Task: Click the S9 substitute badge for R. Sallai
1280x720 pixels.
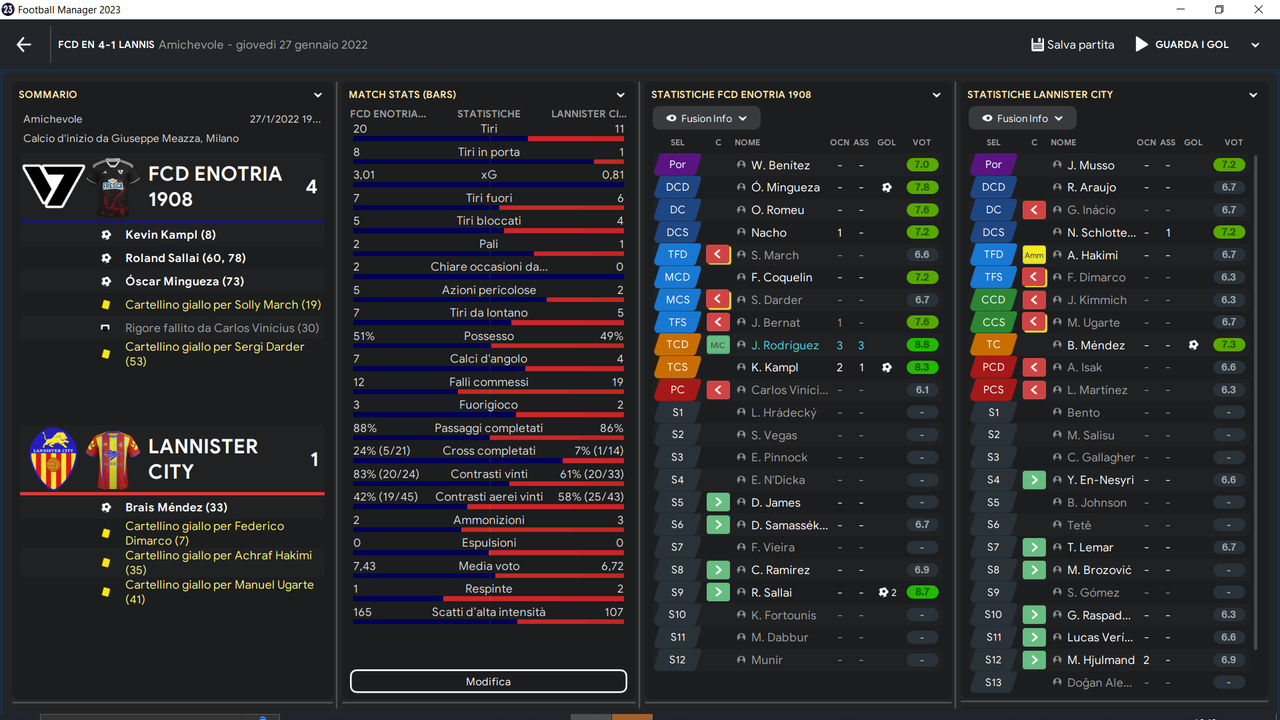Action: coord(677,592)
